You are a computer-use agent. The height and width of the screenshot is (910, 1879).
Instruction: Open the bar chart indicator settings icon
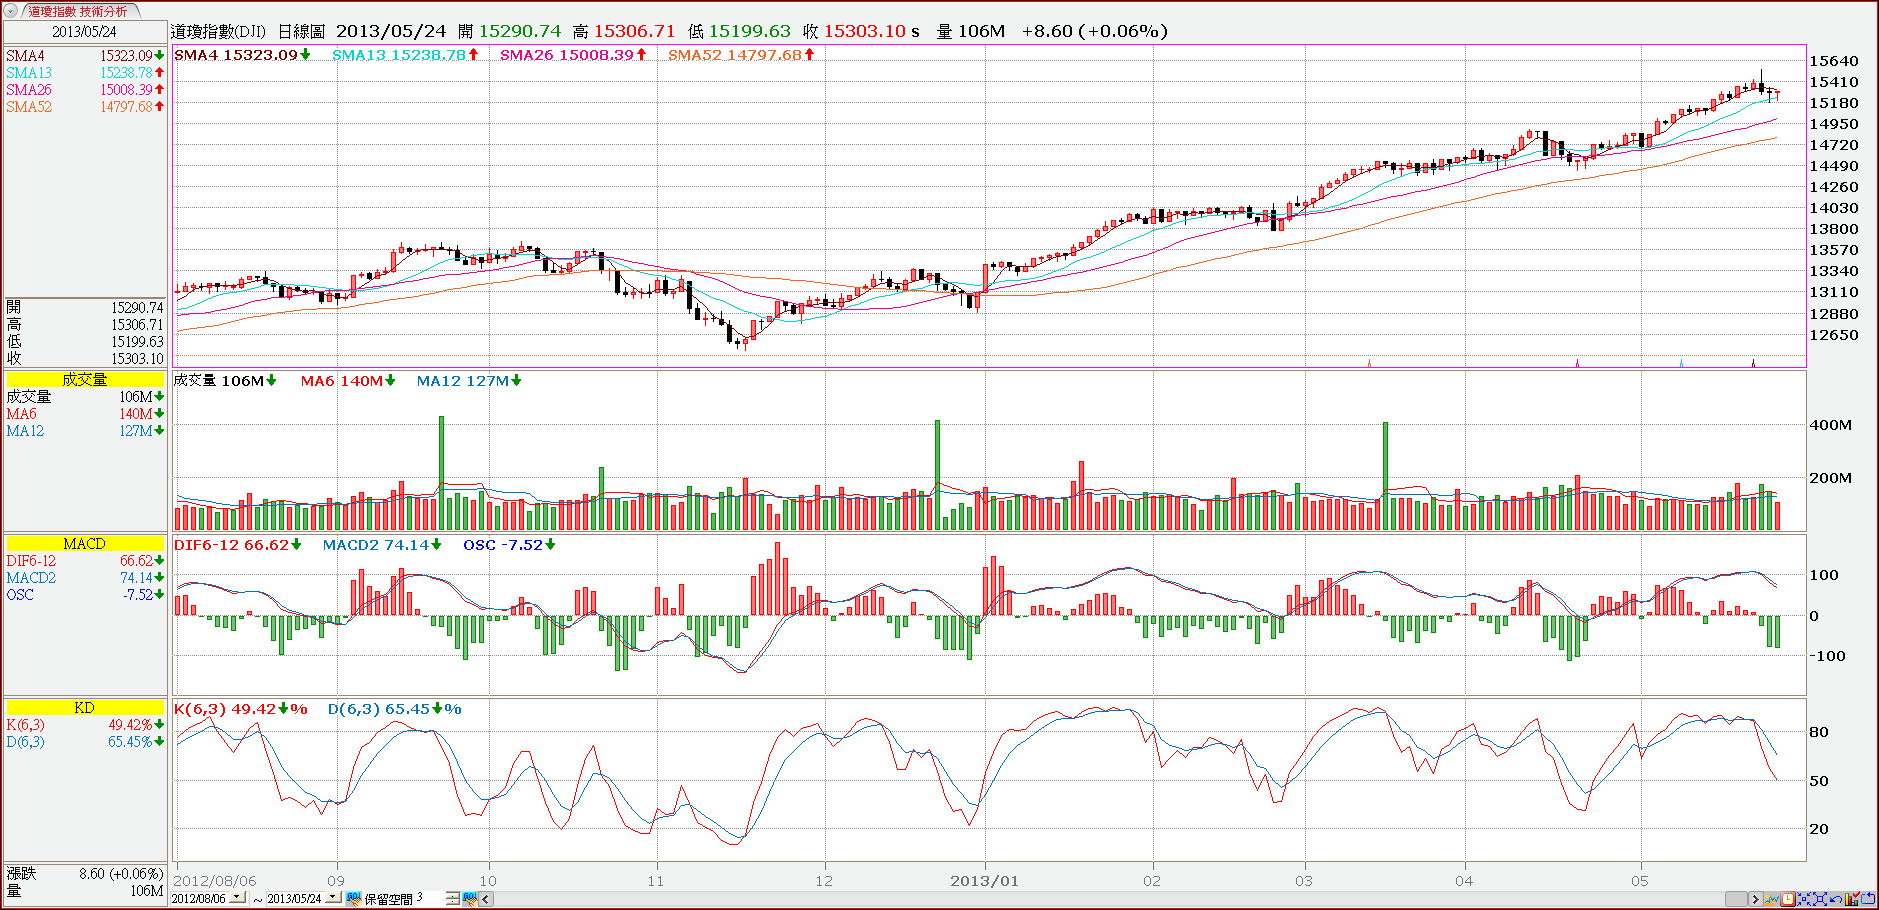pos(1852,899)
